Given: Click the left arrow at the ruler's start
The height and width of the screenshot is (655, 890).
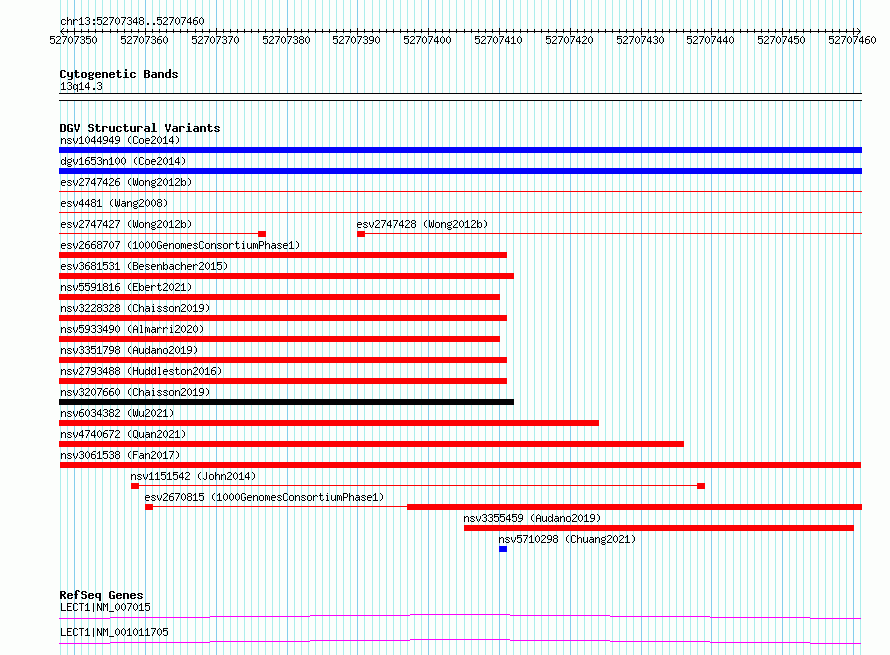Looking at the screenshot, I should pyautogui.click(x=62, y=31).
